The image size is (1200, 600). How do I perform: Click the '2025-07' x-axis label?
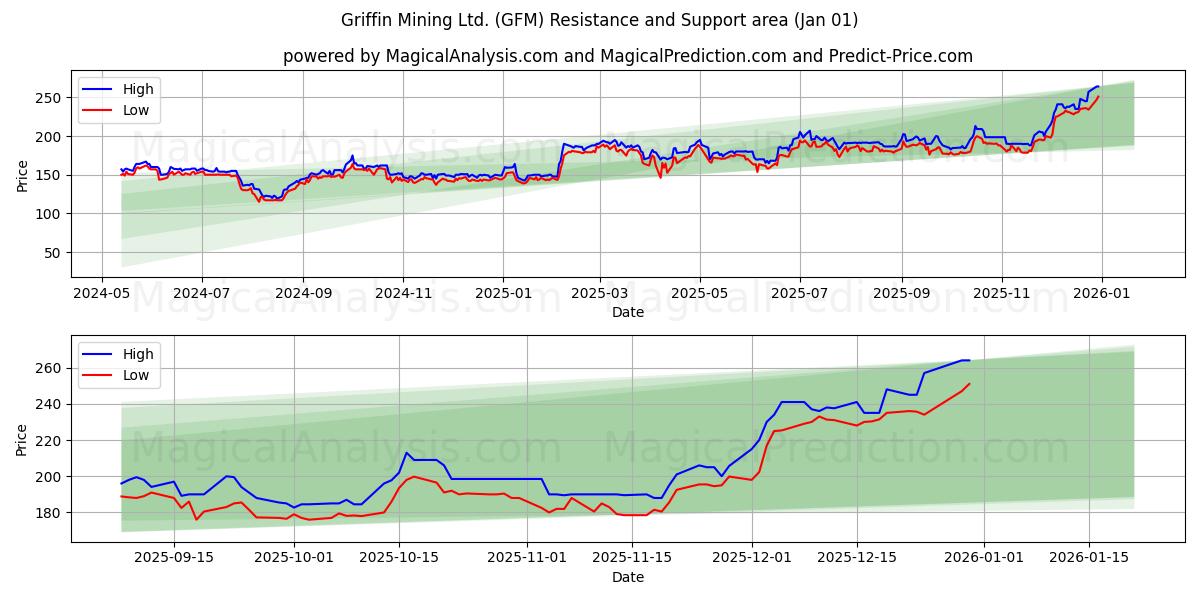tap(800, 295)
